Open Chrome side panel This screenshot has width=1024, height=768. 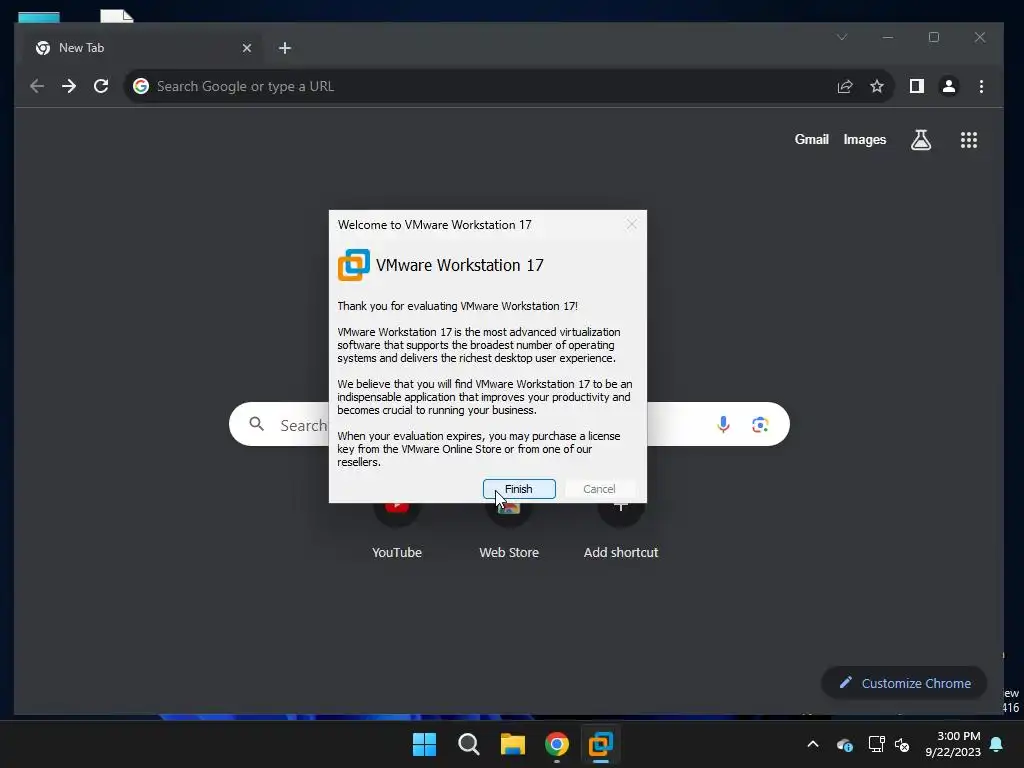click(916, 86)
